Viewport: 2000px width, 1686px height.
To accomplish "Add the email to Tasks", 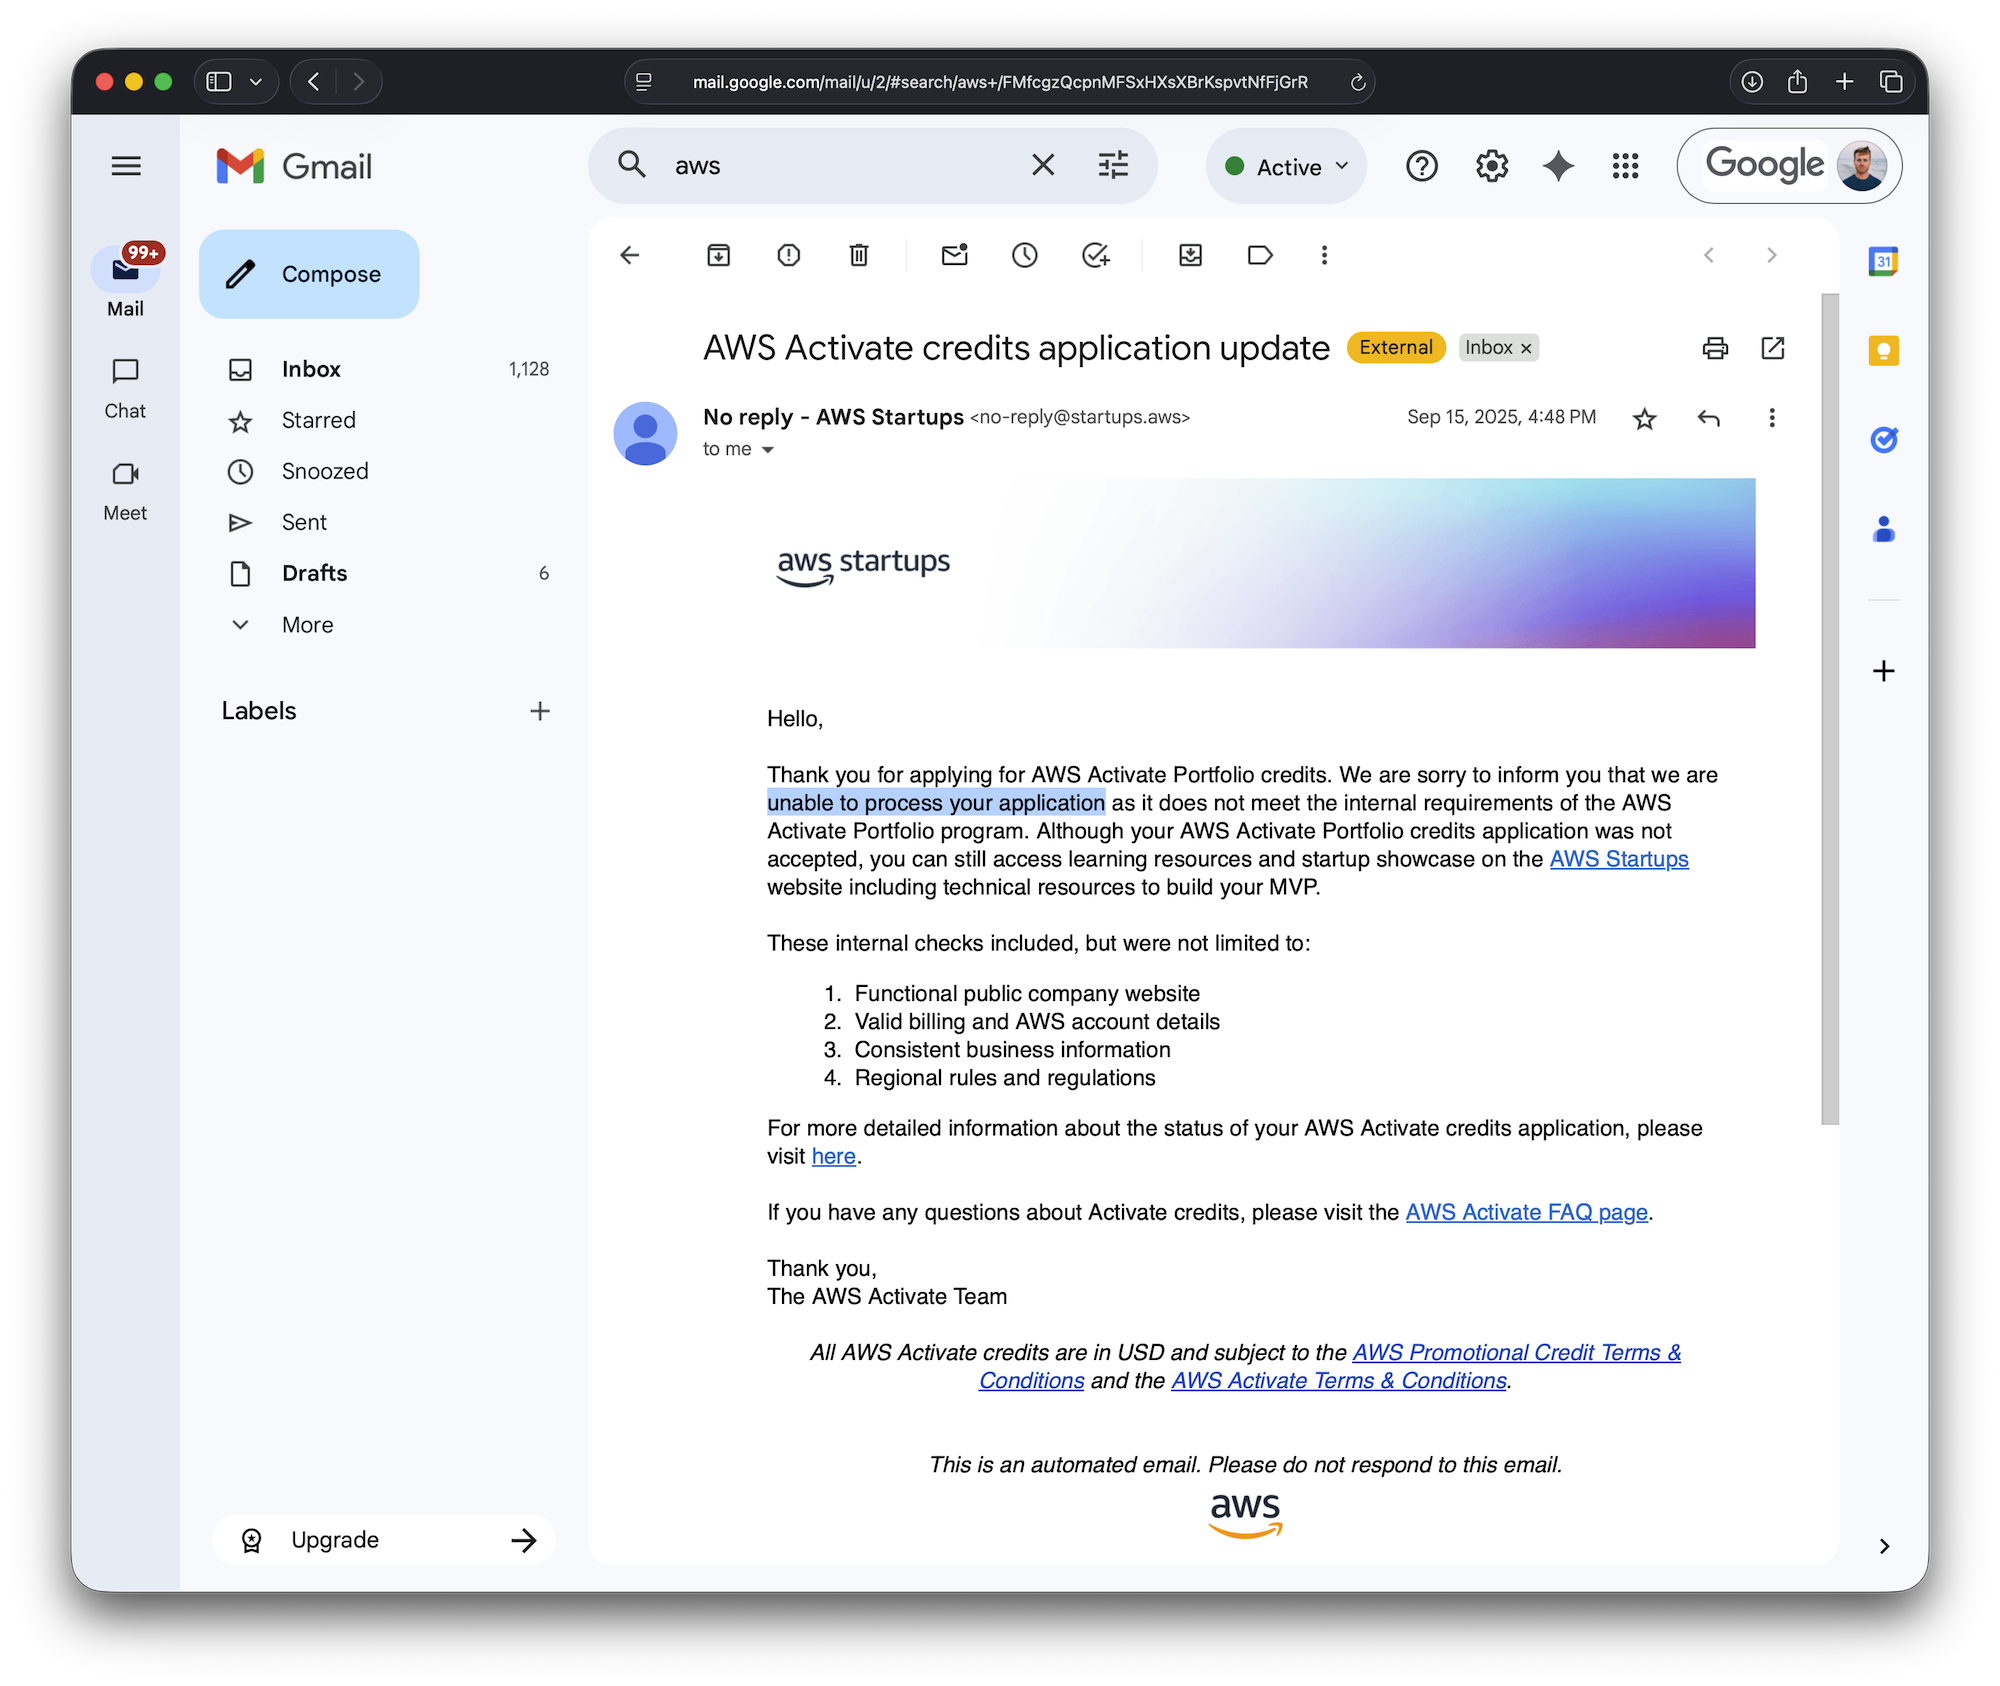I will point(1095,255).
